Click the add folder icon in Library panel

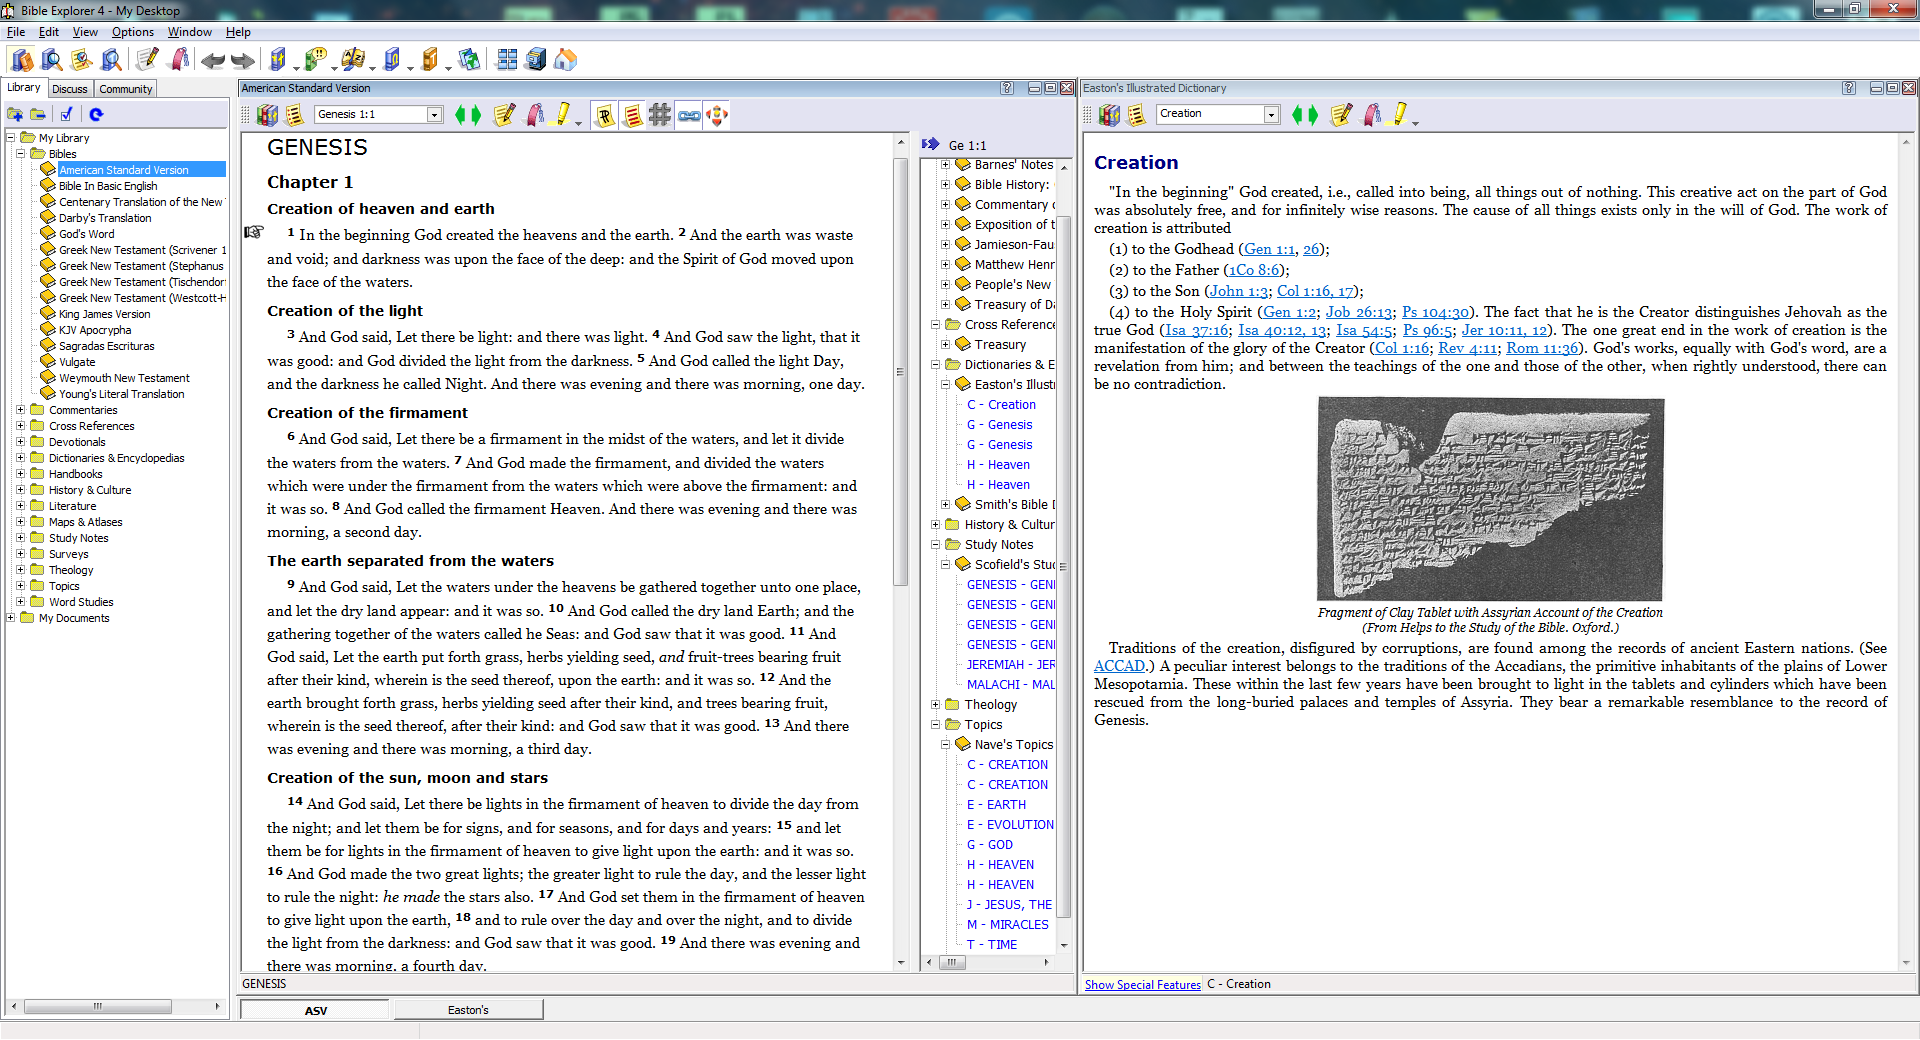pyautogui.click(x=15, y=115)
